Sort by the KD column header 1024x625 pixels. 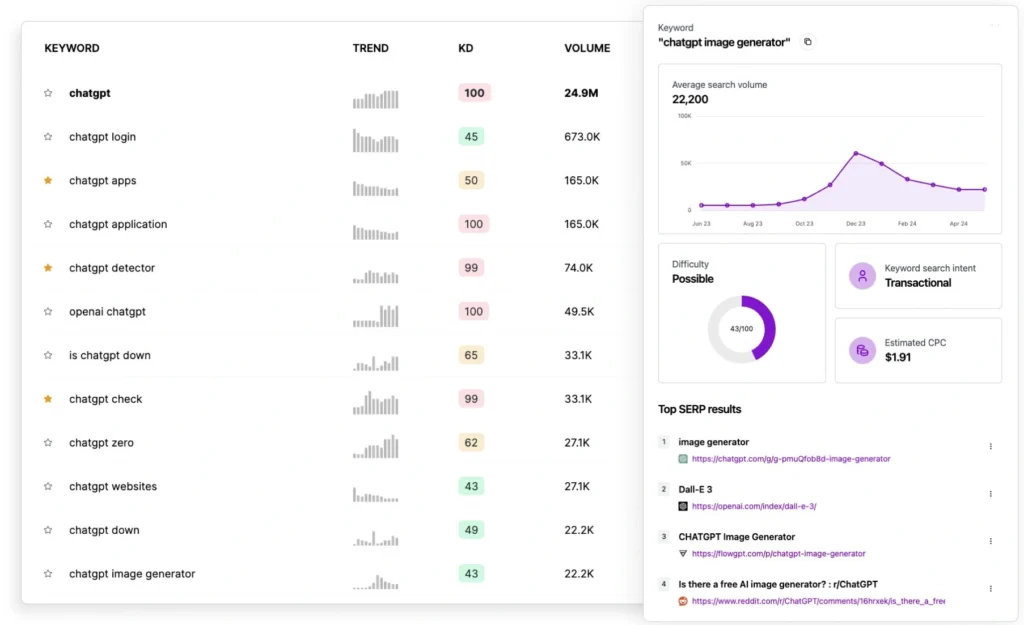pos(466,48)
